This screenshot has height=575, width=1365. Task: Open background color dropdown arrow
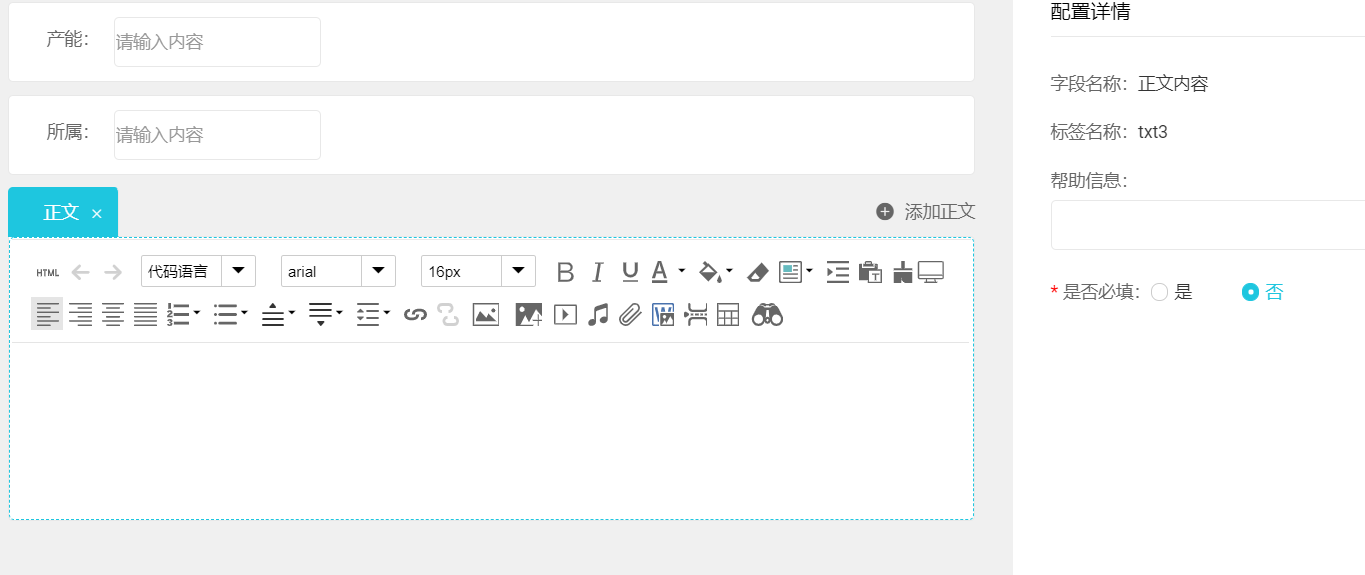coord(729,271)
